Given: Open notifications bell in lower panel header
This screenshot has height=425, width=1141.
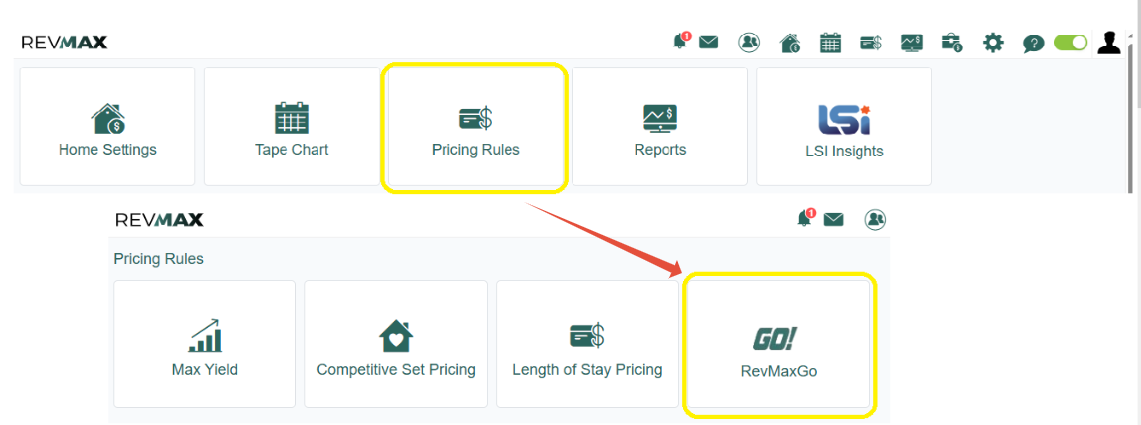Looking at the screenshot, I should pyautogui.click(x=806, y=218).
